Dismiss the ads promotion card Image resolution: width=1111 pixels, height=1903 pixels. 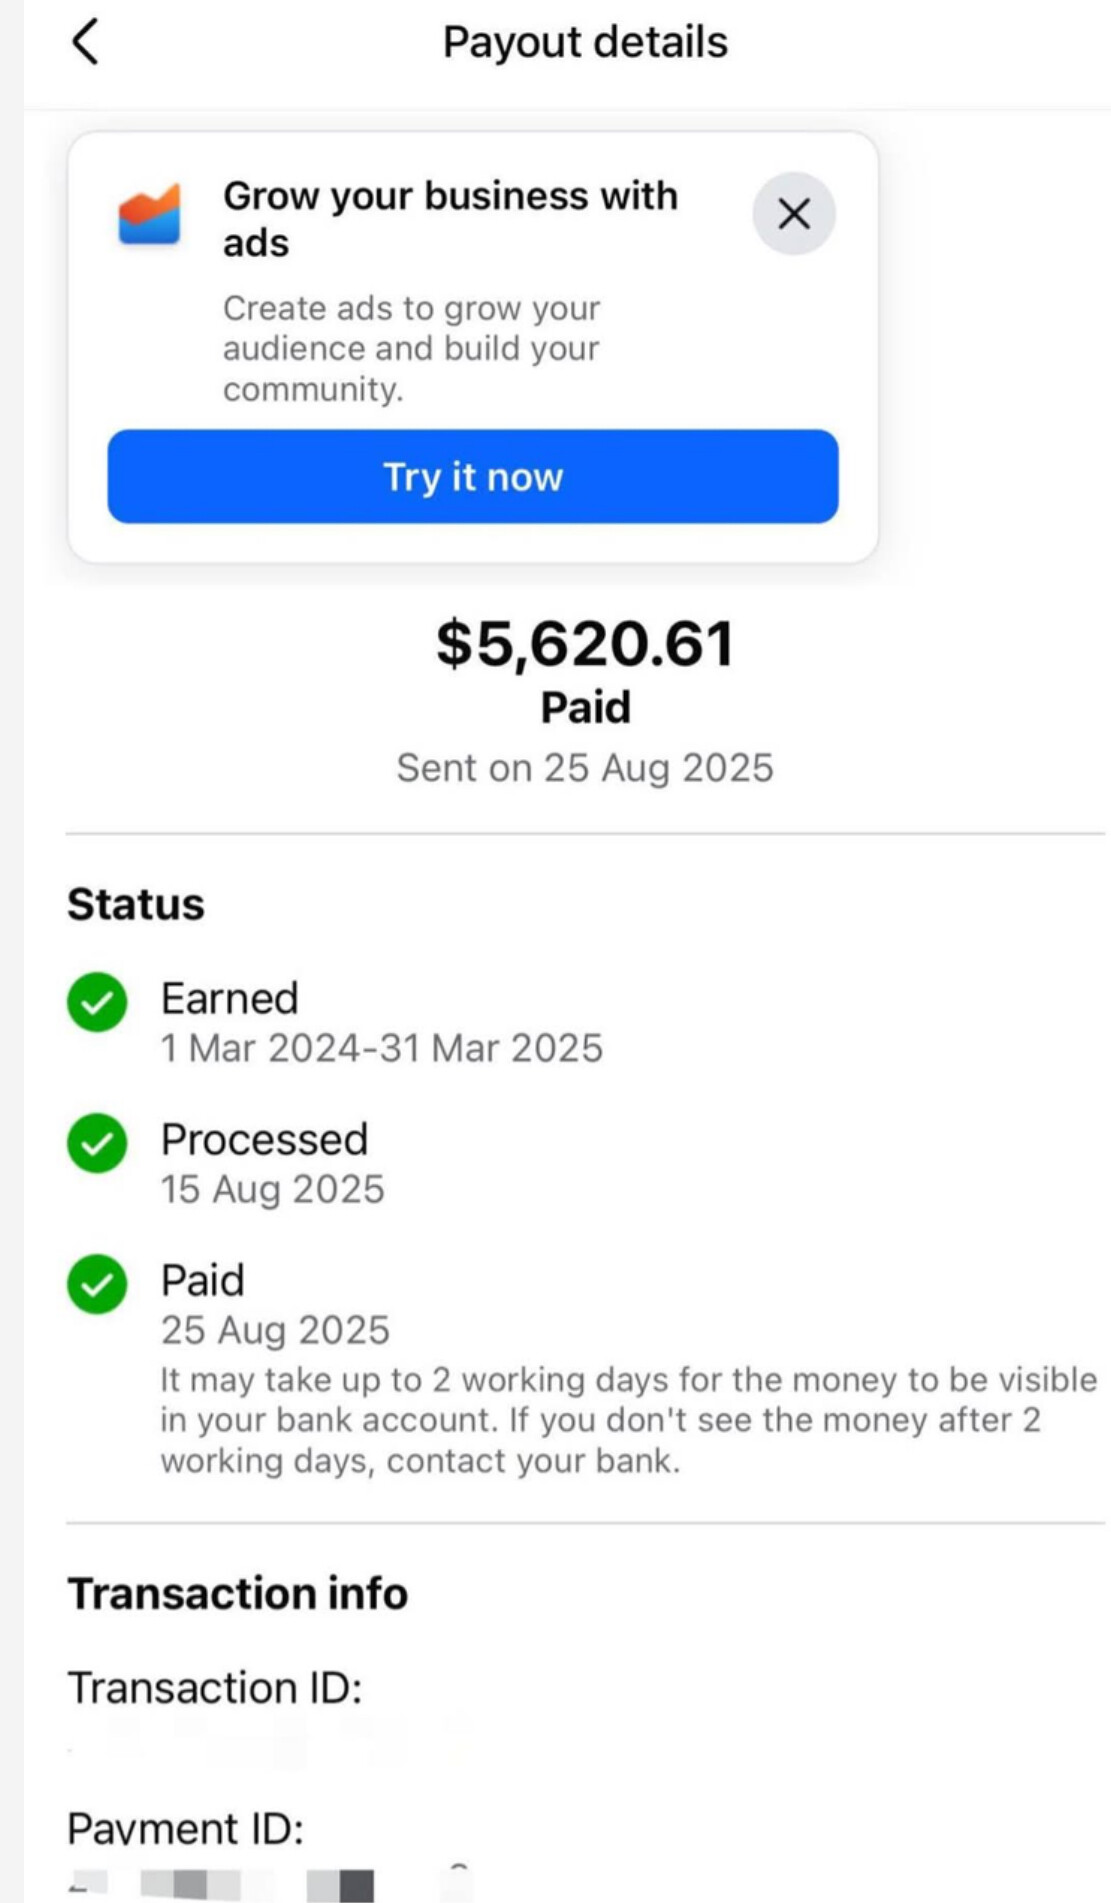[794, 213]
